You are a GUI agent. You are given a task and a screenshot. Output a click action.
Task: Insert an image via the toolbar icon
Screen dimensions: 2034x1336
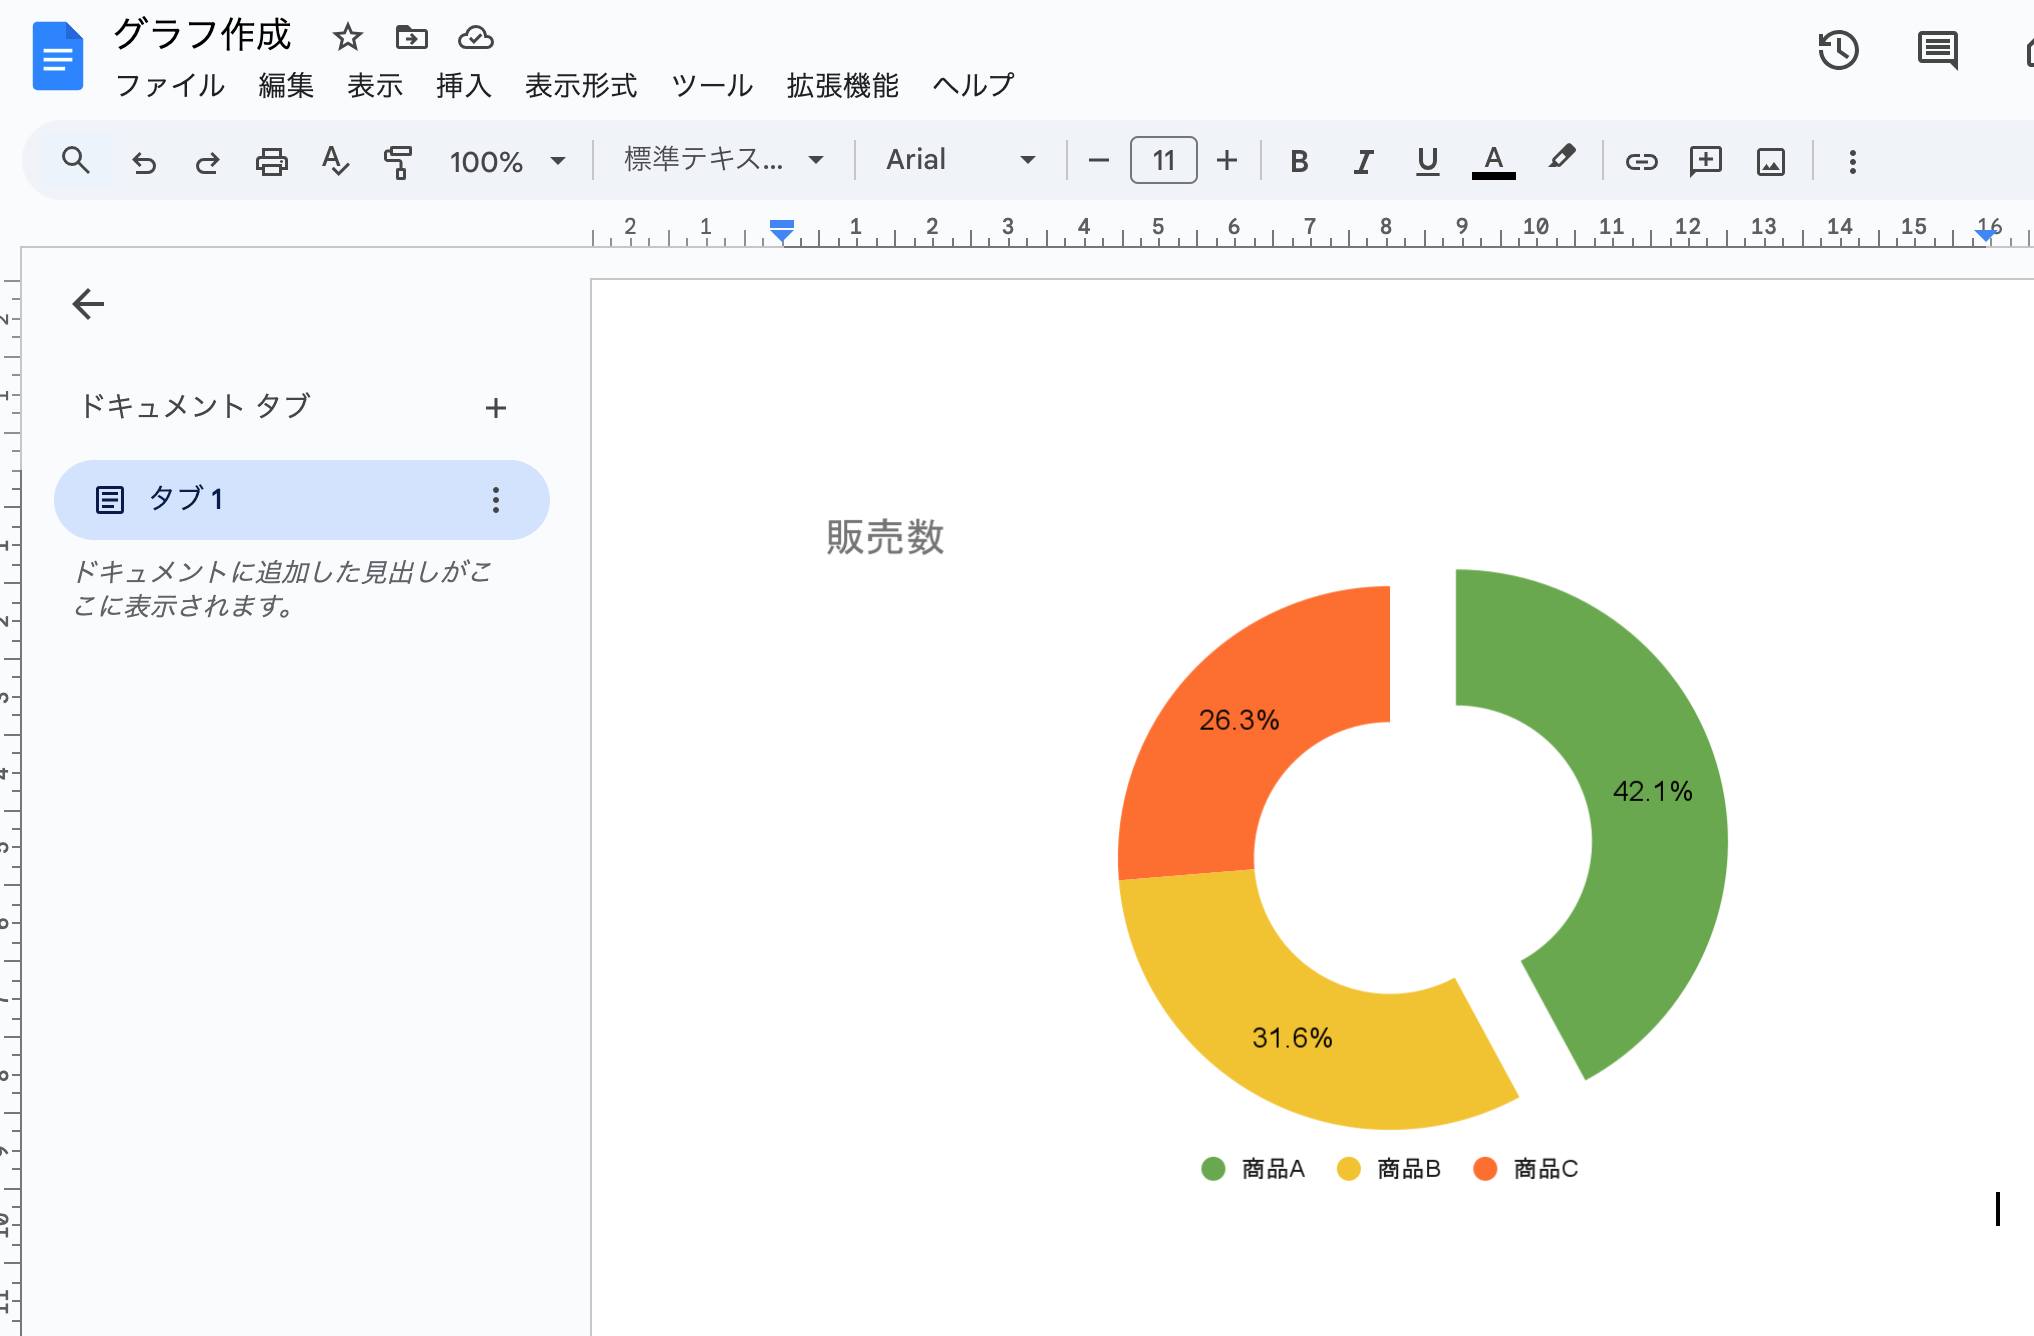click(1770, 160)
